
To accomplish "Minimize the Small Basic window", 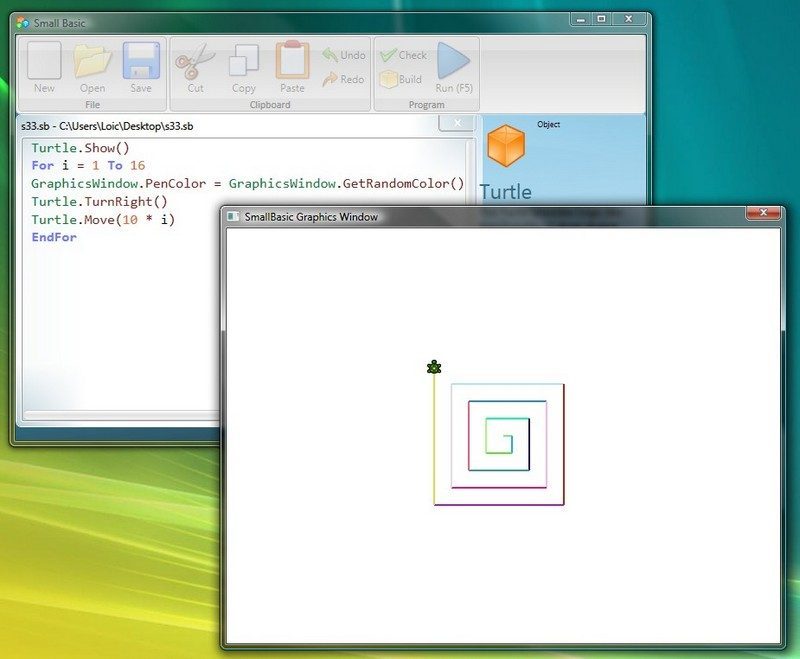I will [x=581, y=19].
